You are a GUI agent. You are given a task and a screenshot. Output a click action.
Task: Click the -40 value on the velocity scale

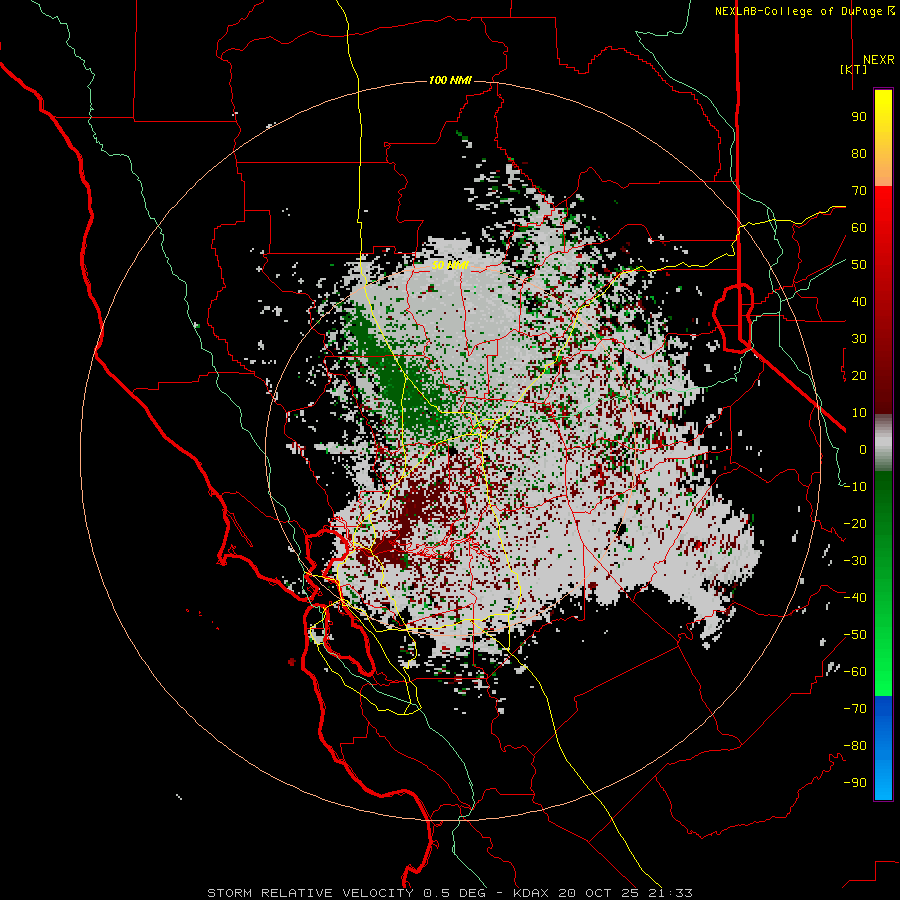coord(855,598)
